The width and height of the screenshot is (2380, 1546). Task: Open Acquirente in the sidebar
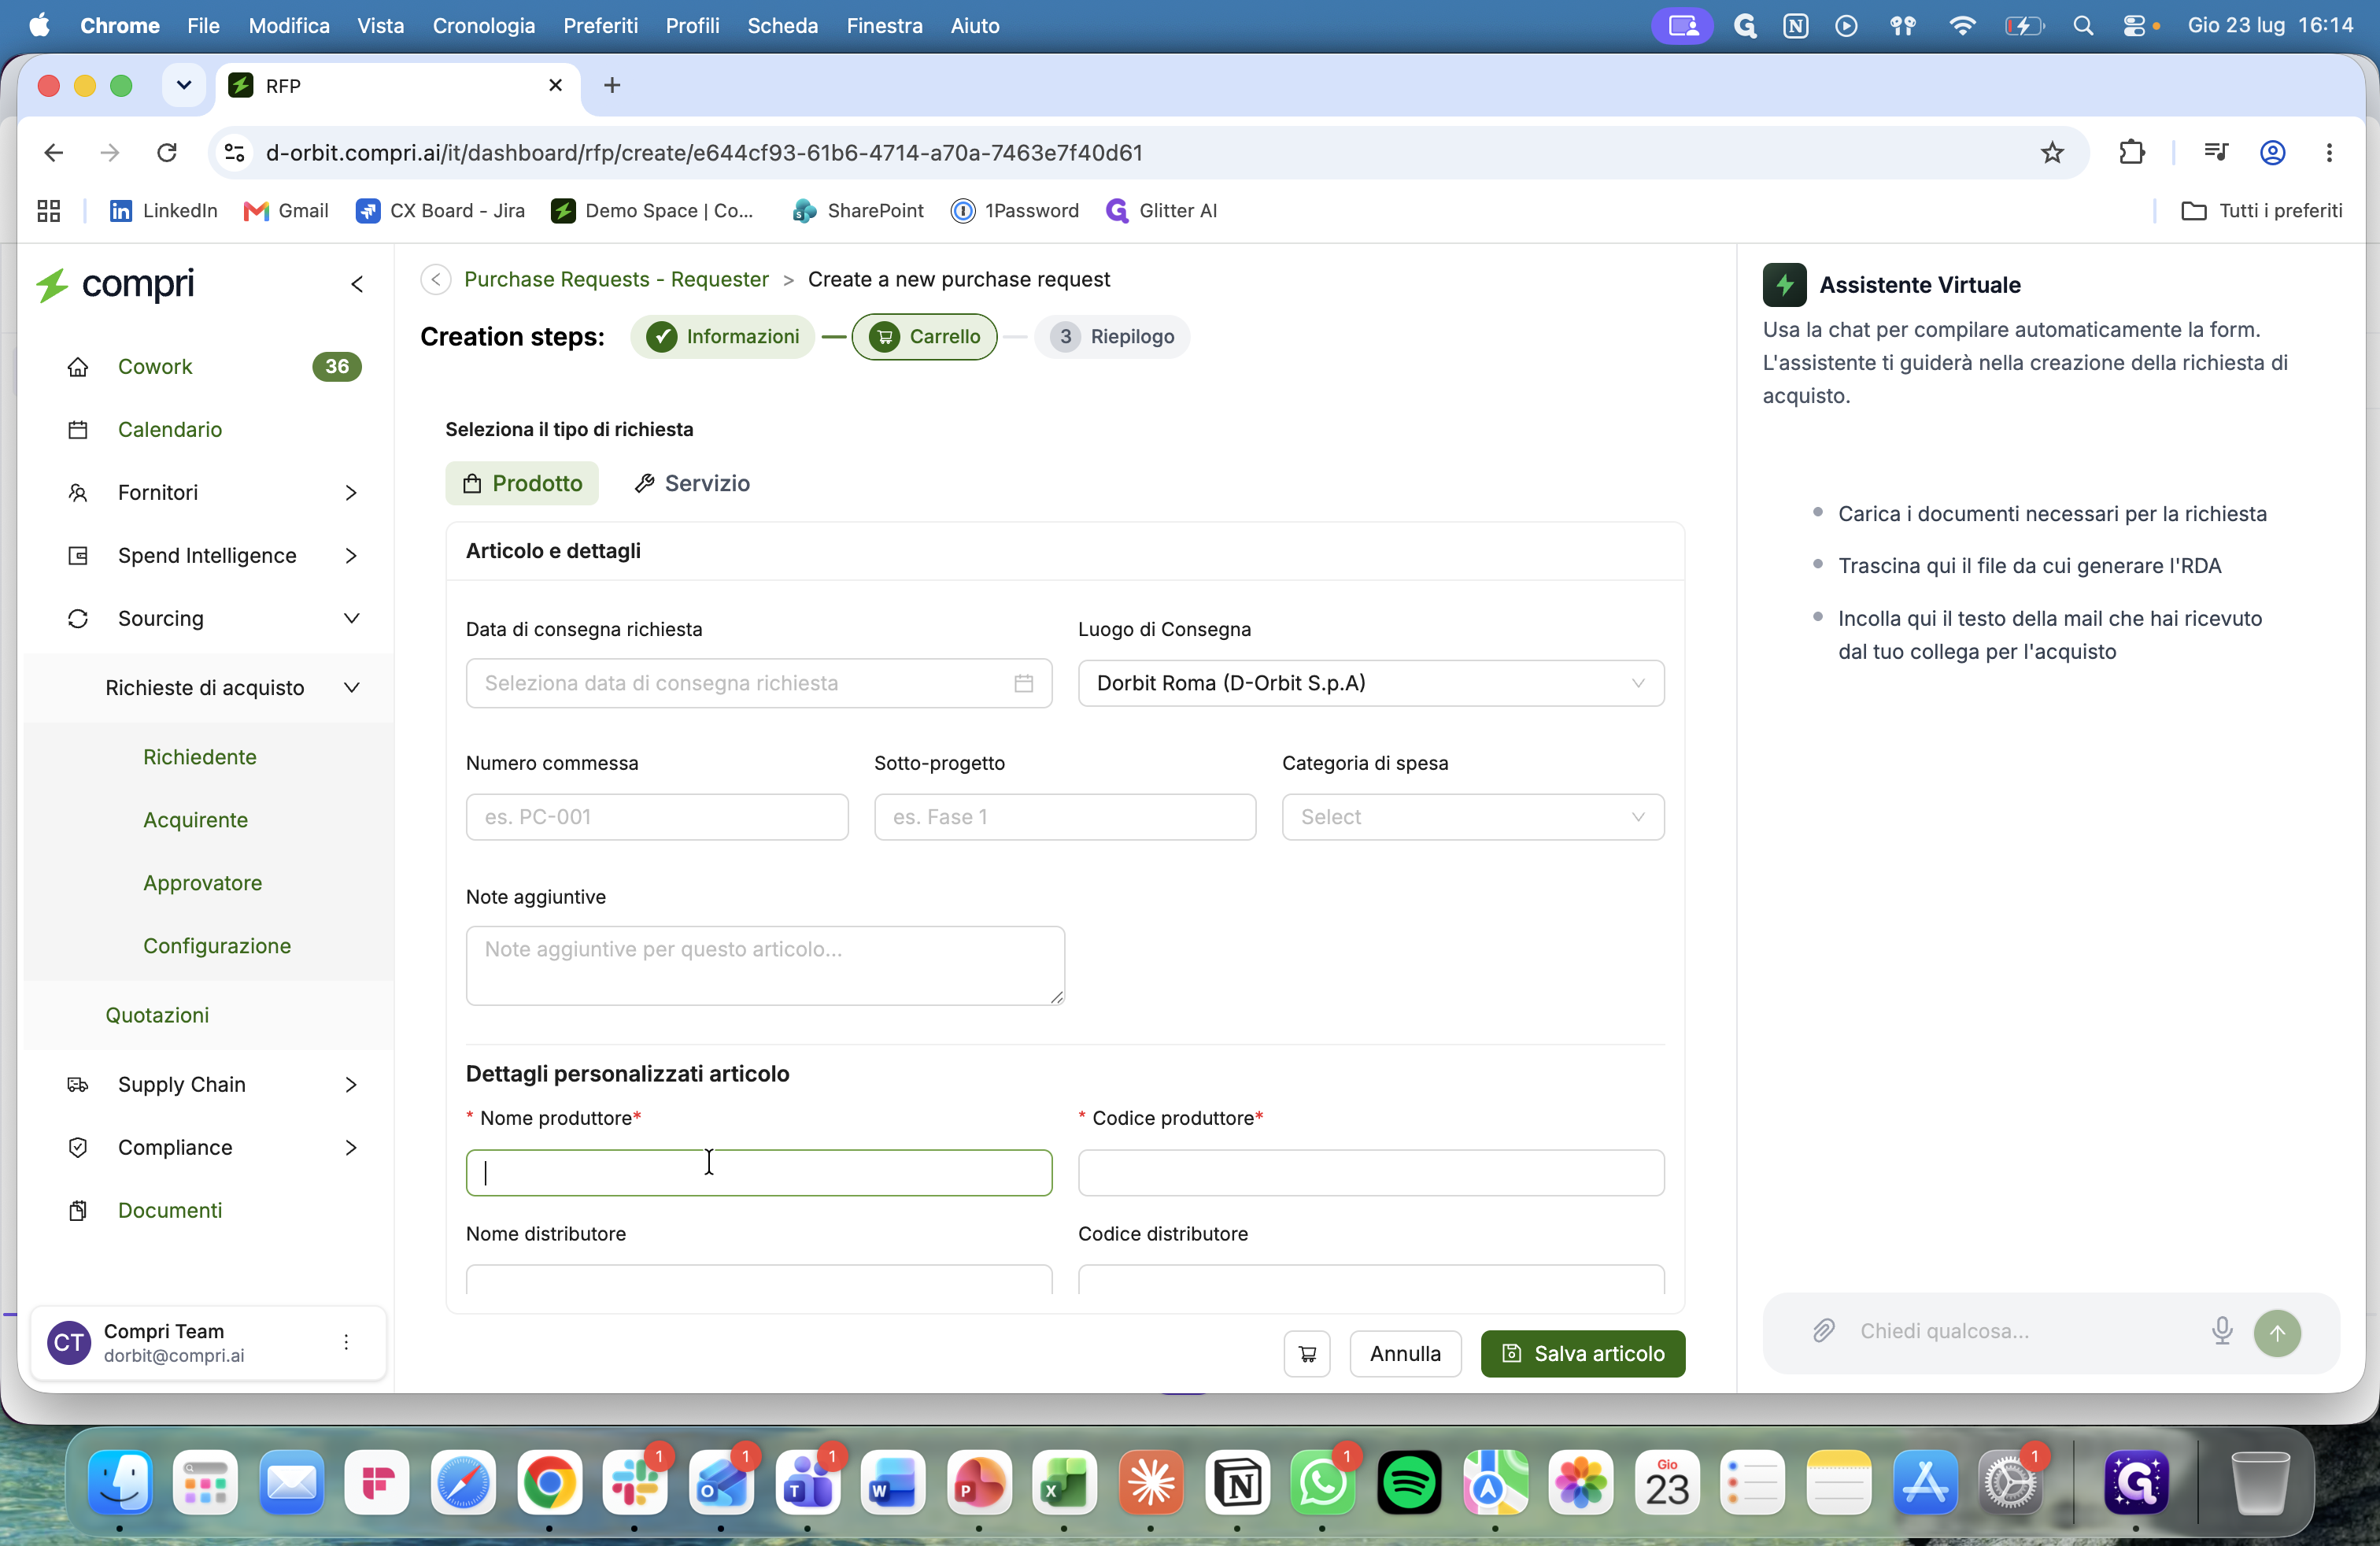click(x=195, y=820)
